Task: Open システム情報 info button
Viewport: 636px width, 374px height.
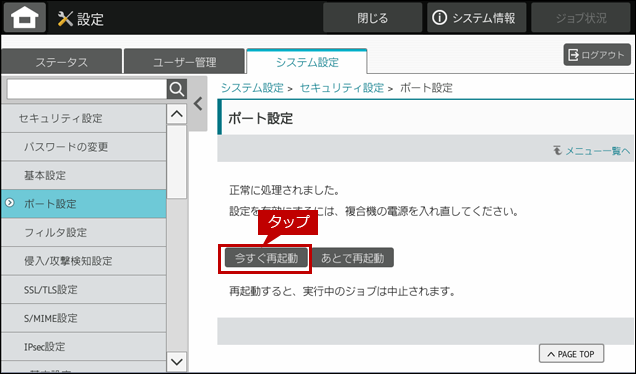Action: click(x=476, y=18)
